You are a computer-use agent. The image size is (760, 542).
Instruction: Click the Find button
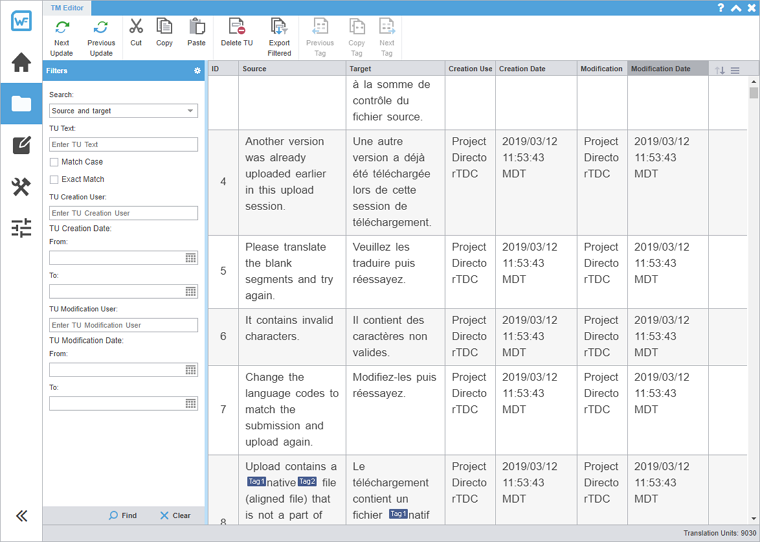click(x=123, y=516)
